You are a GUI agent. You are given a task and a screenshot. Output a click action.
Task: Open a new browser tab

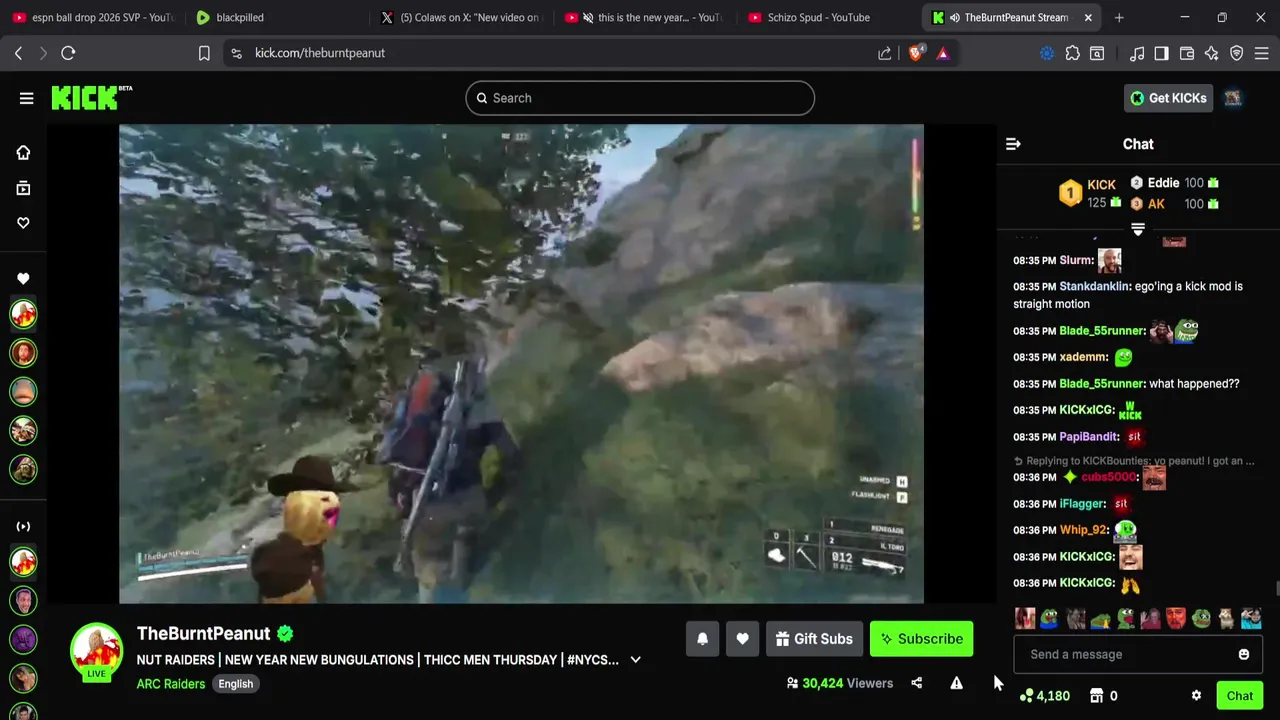(1119, 17)
